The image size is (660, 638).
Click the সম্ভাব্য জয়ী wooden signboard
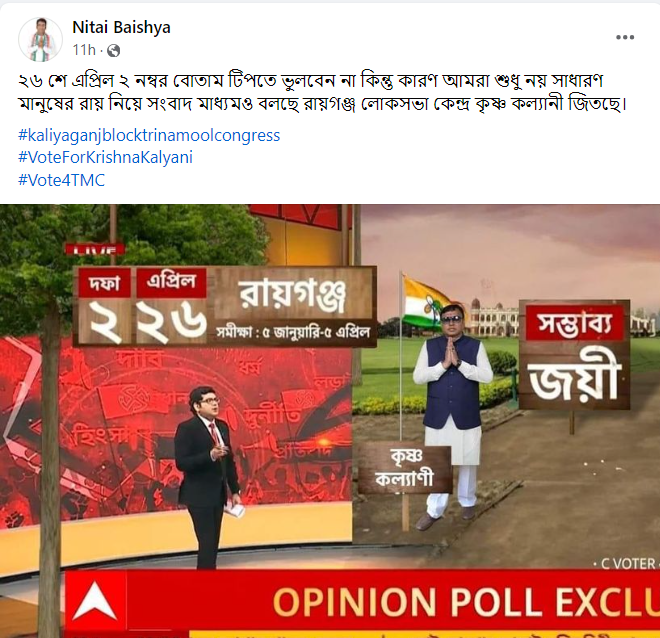[574, 354]
